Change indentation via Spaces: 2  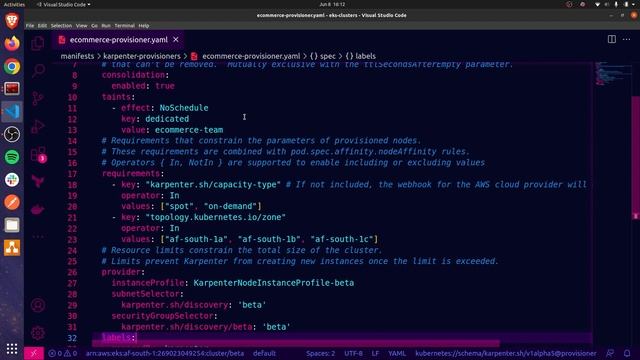320,353
